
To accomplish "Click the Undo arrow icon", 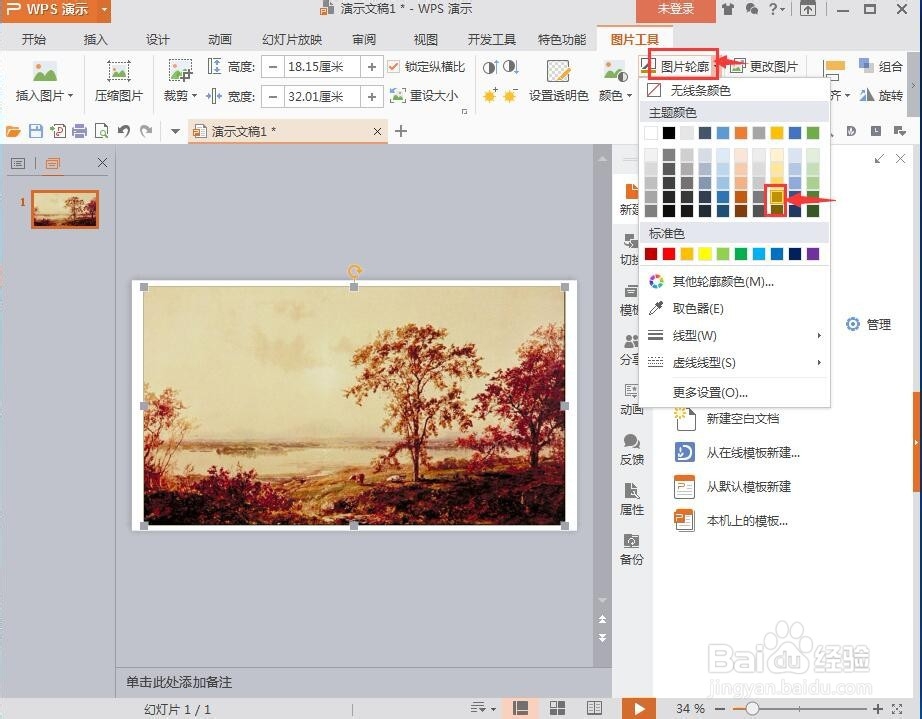I will point(123,131).
